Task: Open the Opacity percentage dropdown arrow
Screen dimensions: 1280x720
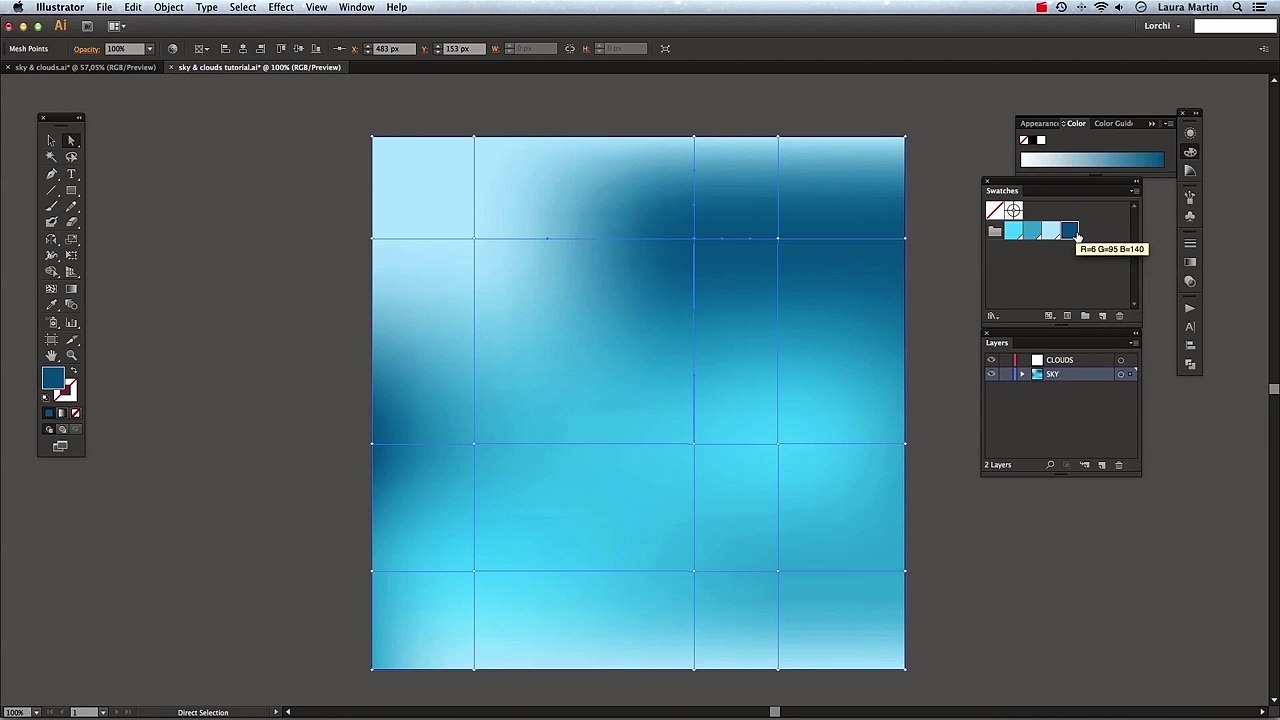Action: click(150, 49)
